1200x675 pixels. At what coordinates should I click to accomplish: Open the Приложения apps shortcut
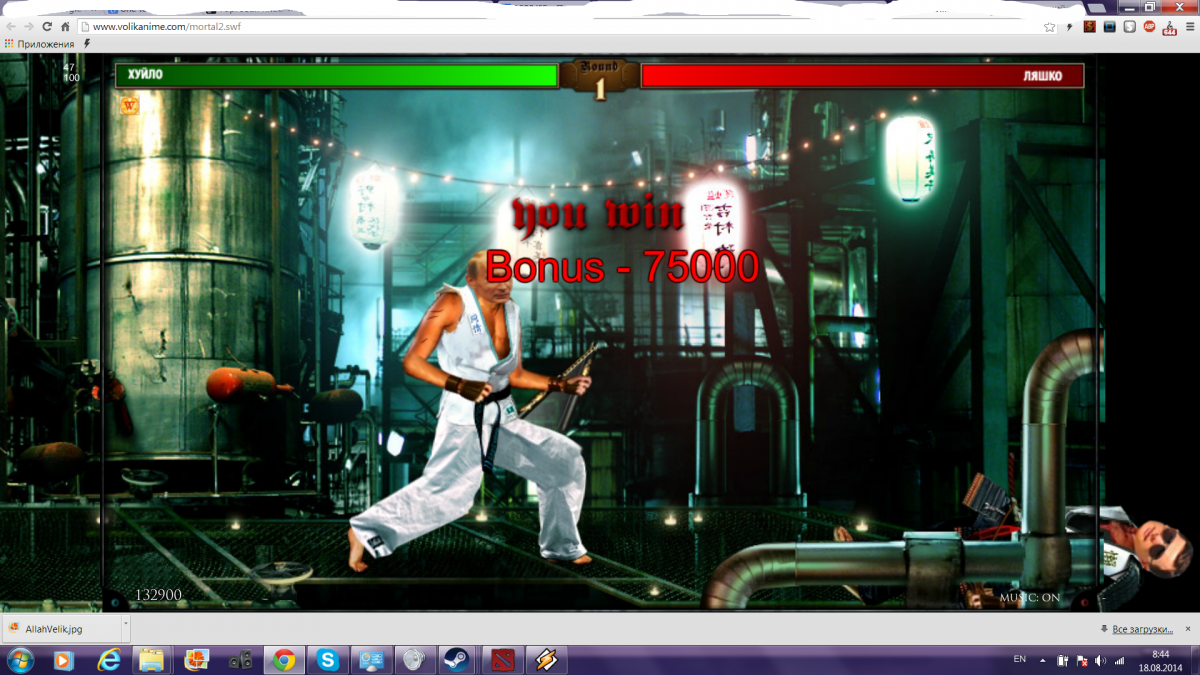[40, 44]
